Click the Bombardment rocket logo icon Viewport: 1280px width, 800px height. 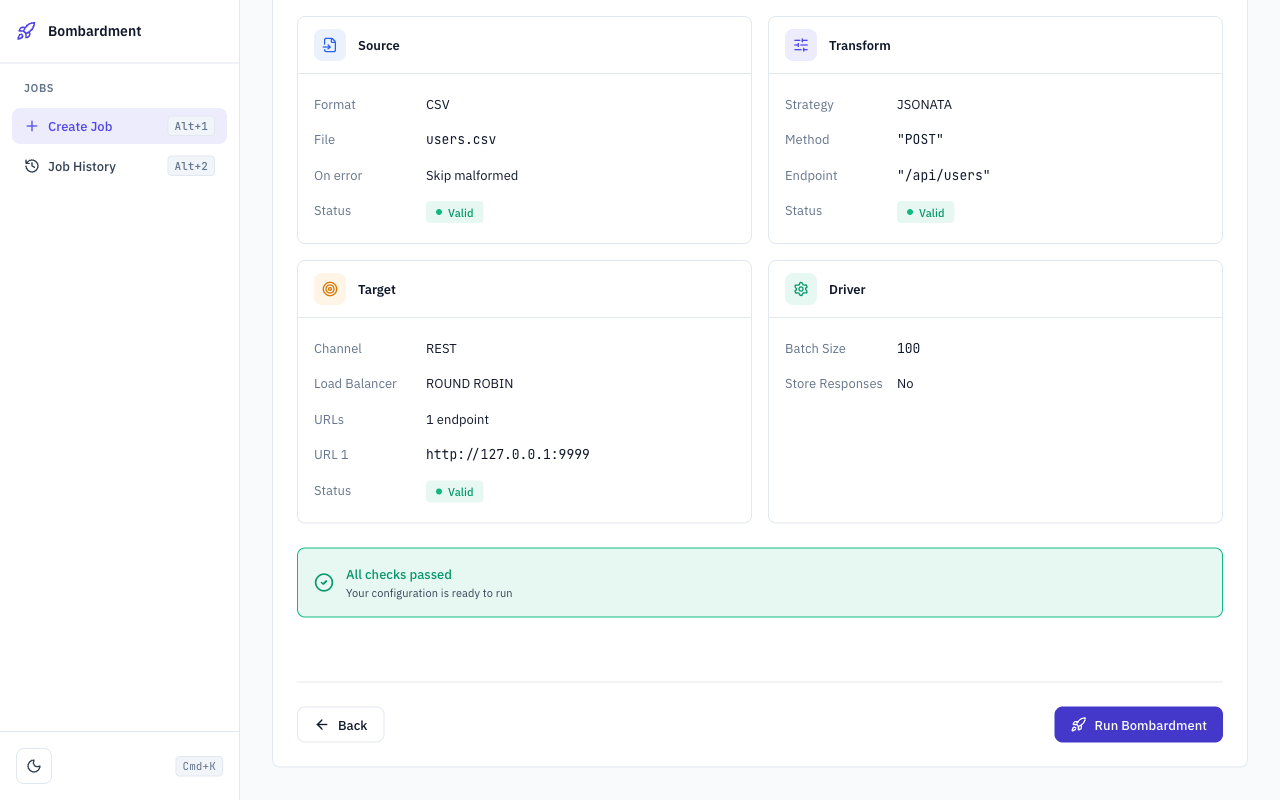[x=25, y=31]
